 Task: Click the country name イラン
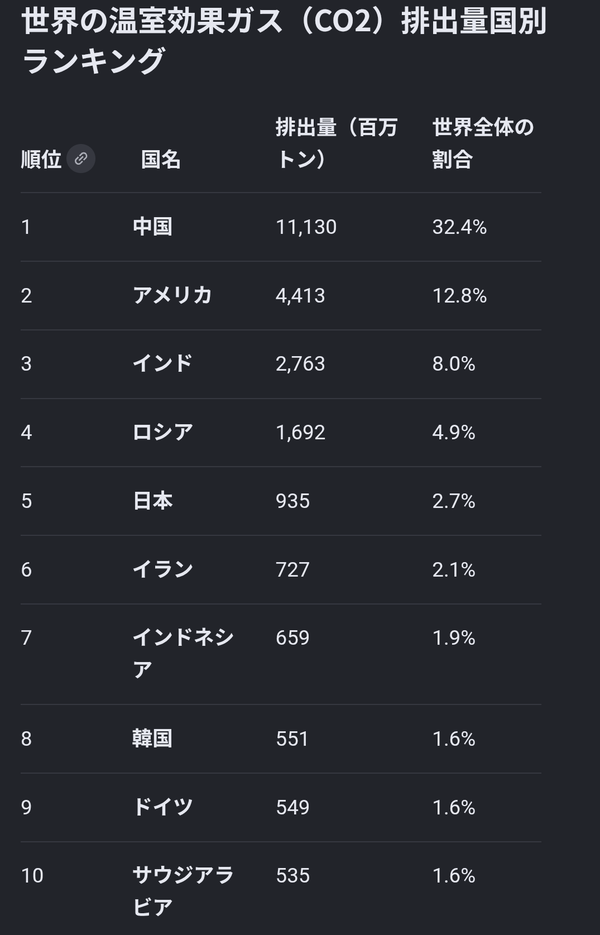pos(163,569)
